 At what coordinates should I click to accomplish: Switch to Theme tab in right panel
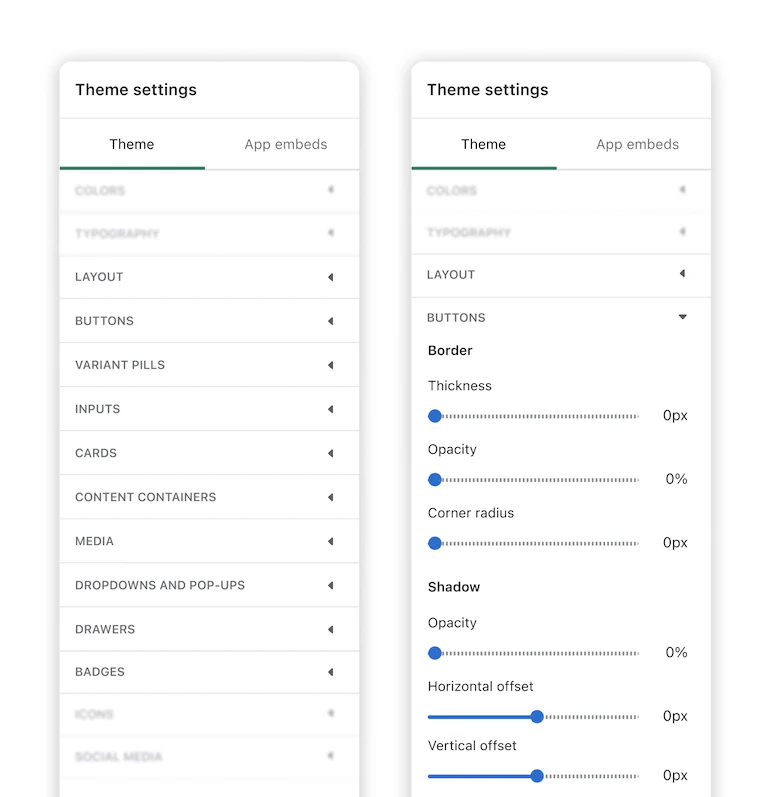pos(483,144)
